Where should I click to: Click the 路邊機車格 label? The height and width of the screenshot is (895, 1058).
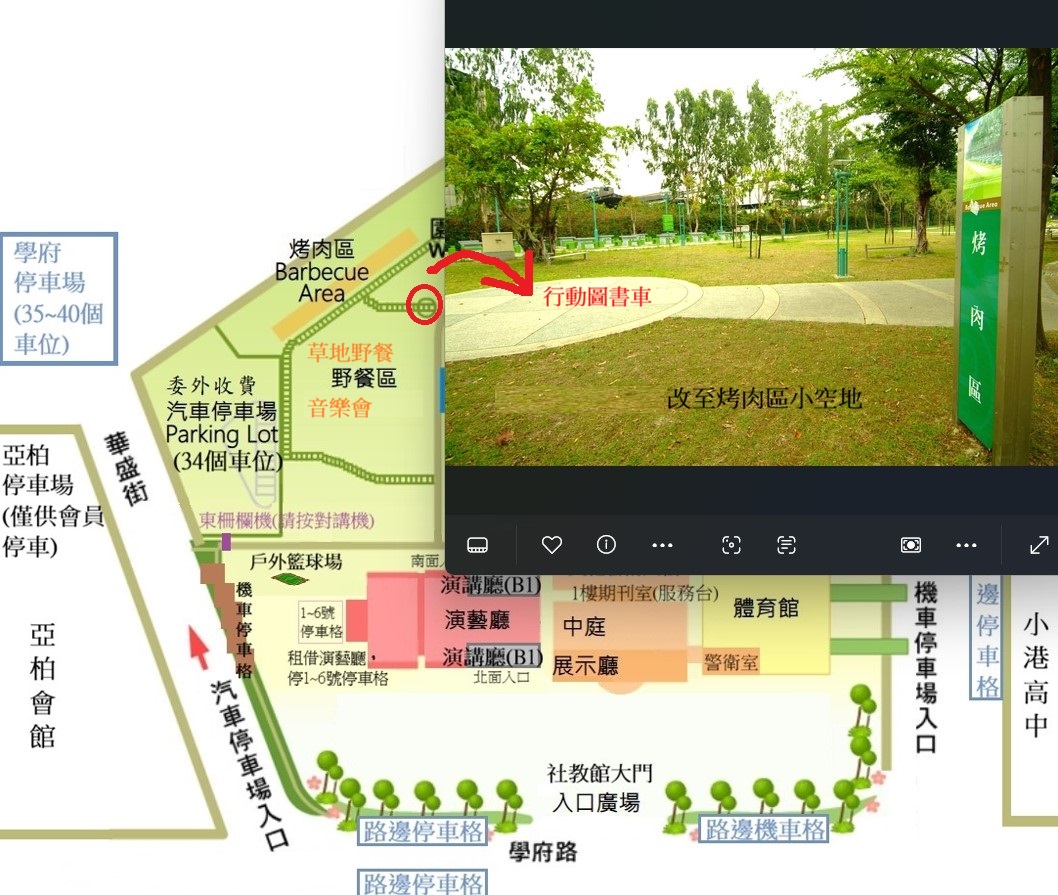pyautogui.click(x=765, y=829)
